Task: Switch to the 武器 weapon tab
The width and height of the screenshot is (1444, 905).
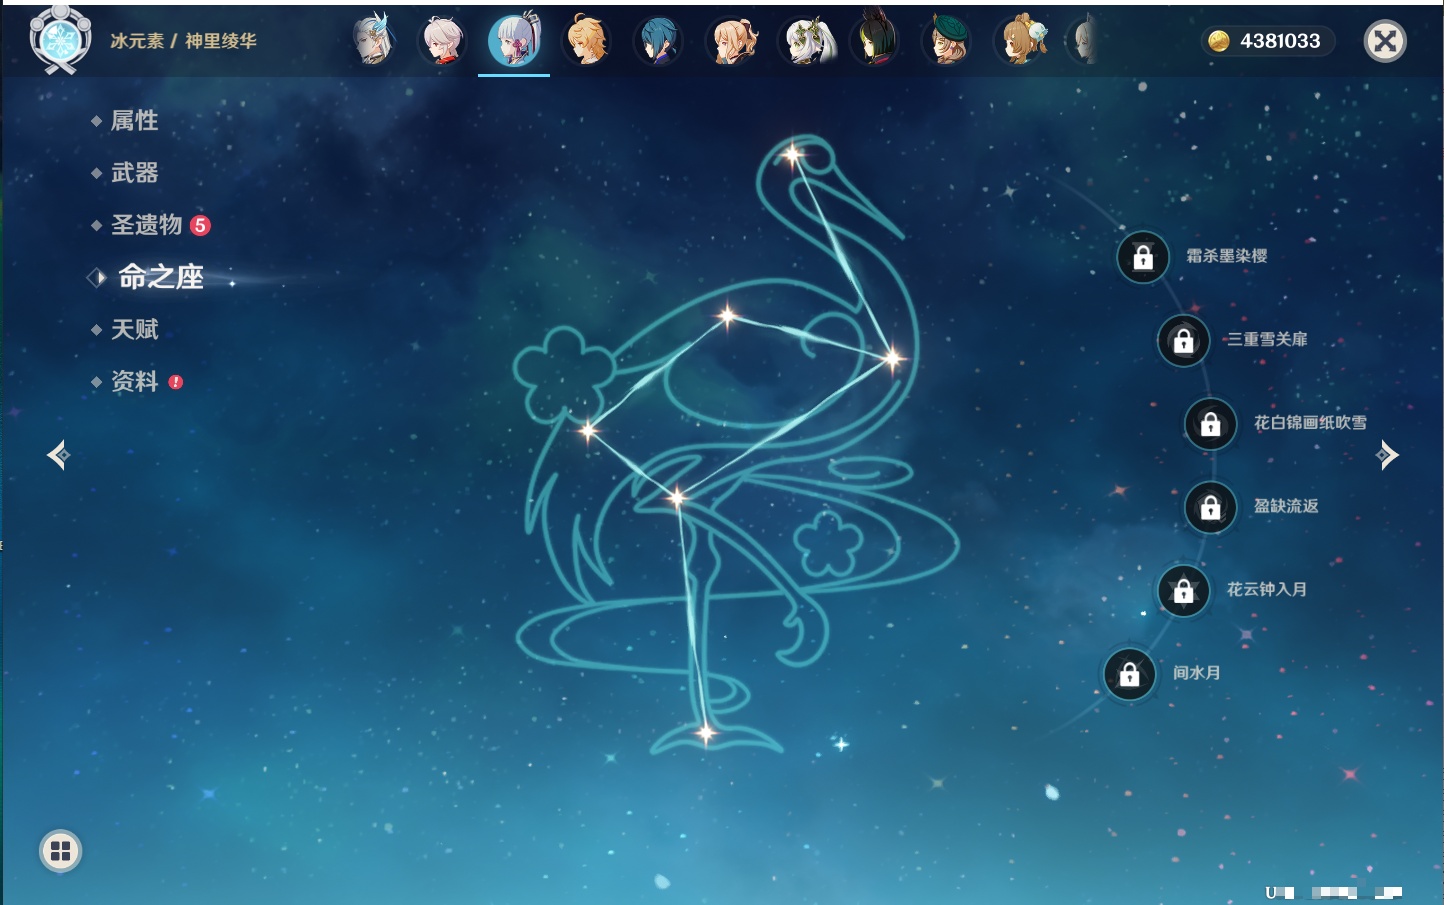Action: [x=134, y=173]
